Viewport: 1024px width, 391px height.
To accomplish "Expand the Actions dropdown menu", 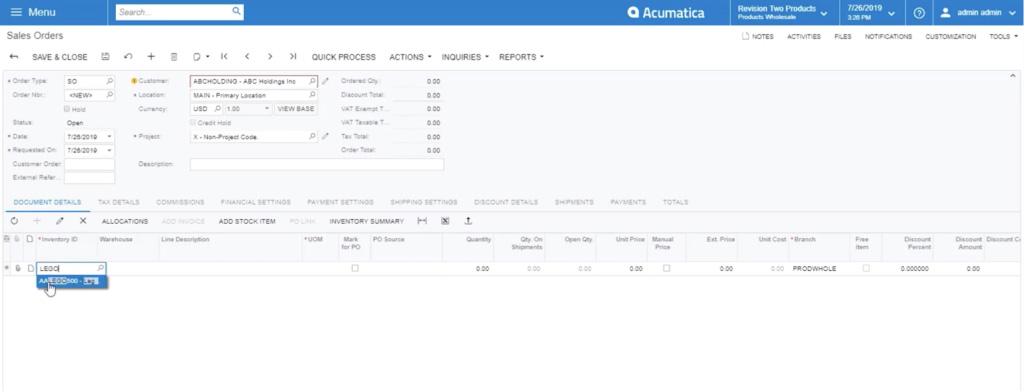I will (410, 57).
